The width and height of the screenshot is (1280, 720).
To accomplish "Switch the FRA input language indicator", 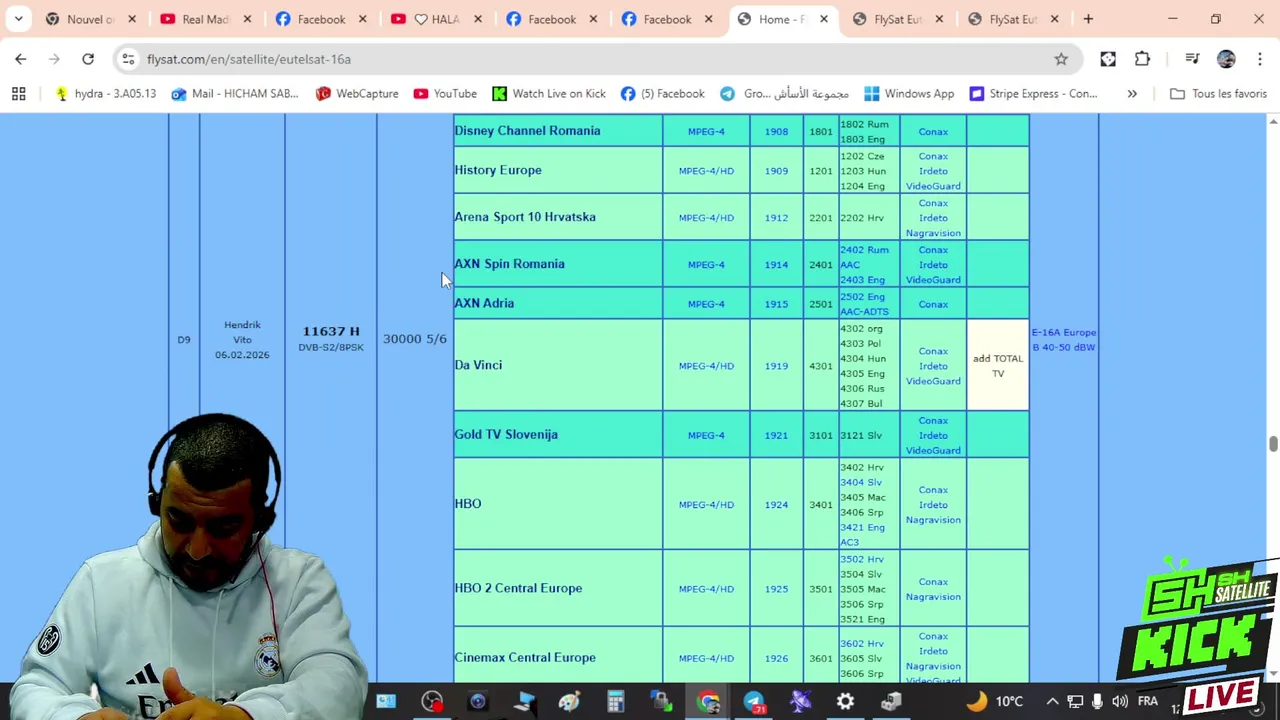I will coord(1148,701).
